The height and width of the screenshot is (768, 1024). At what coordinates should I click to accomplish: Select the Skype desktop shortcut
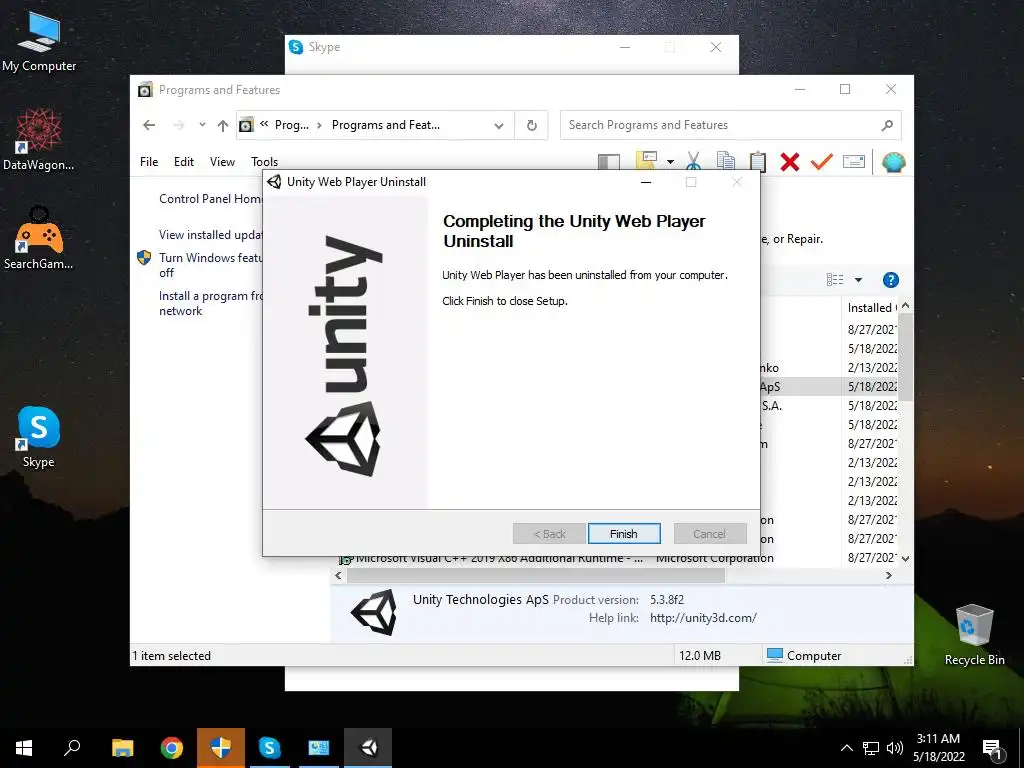click(39, 436)
